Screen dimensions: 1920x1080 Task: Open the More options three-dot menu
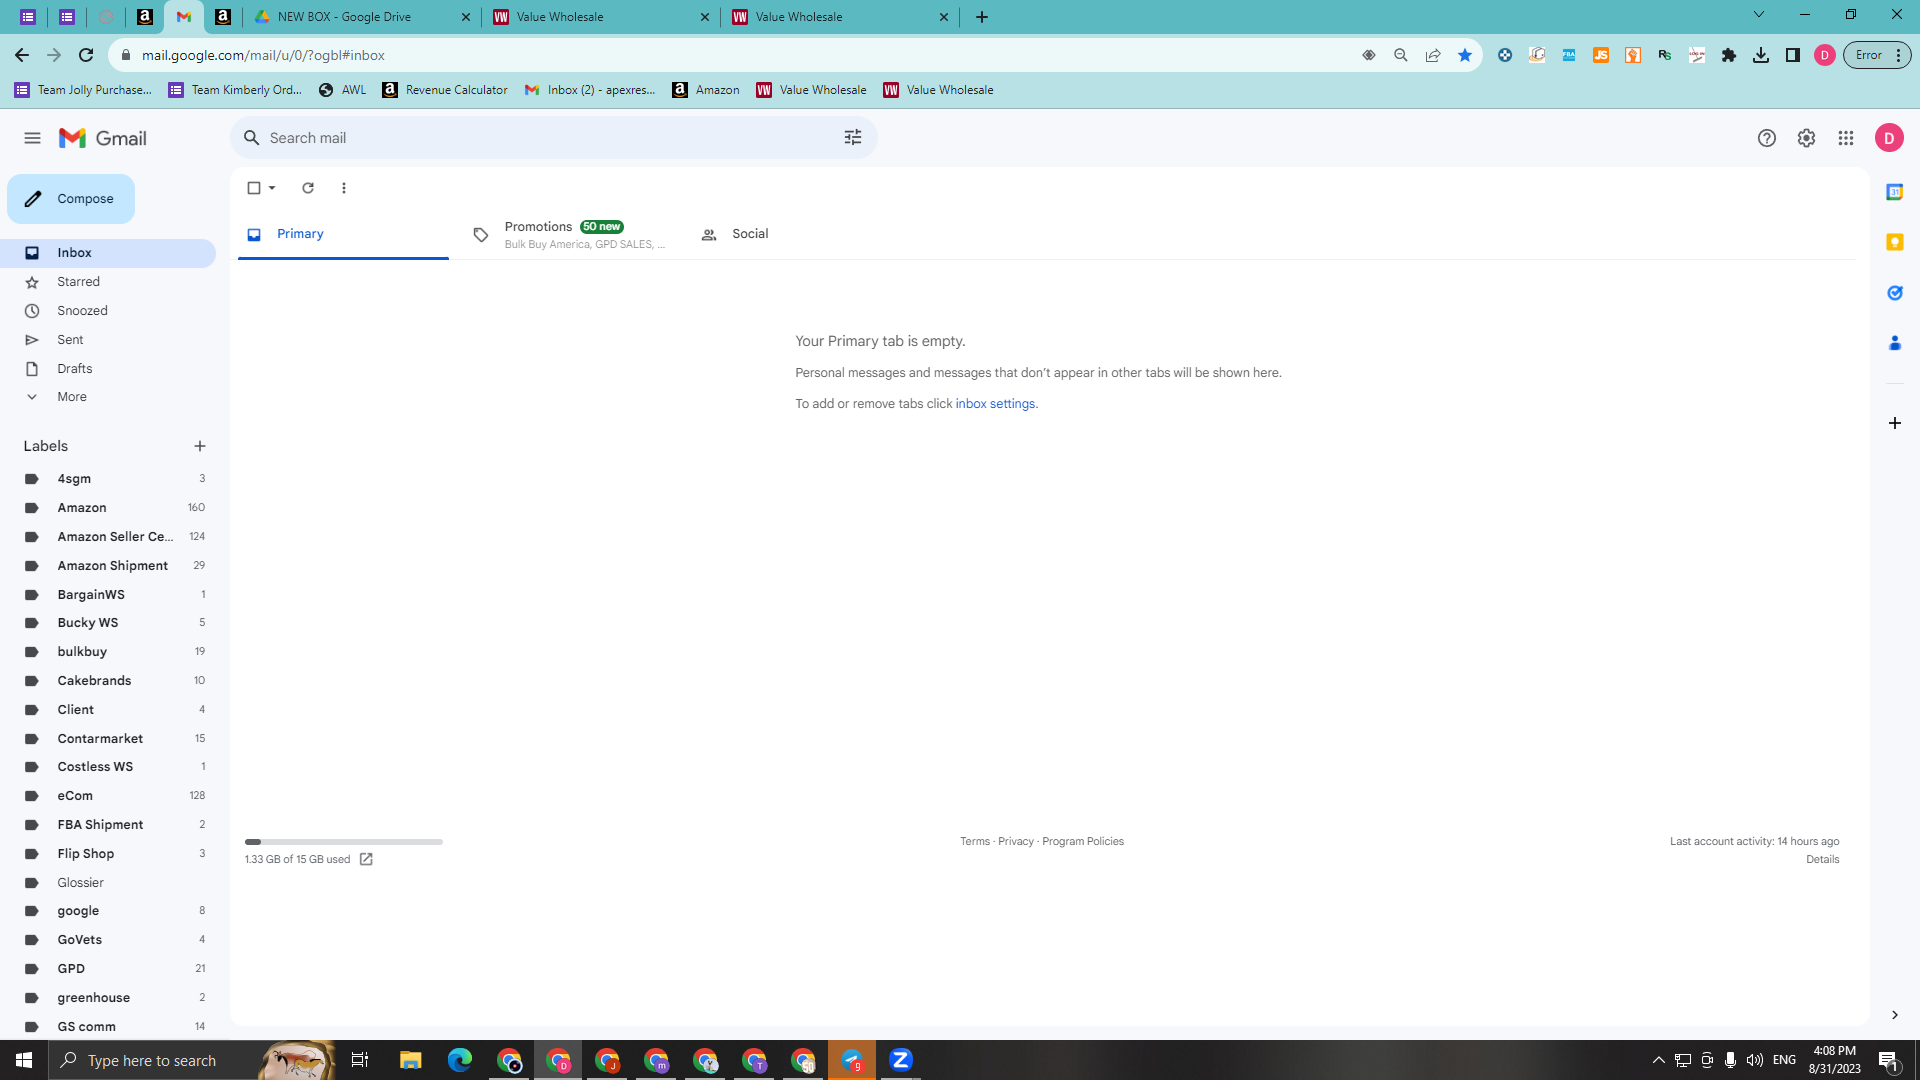344,188
